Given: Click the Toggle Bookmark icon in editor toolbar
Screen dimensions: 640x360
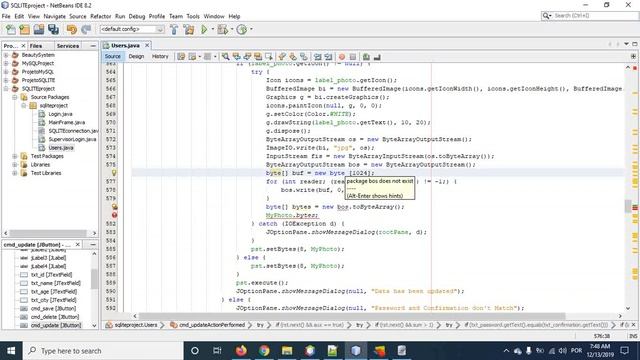Looking at the screenshot, I should click(304, 57).
